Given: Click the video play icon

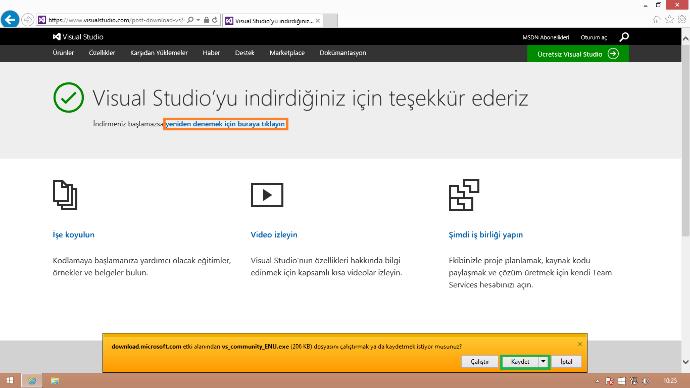Looking at the screenshot, I should pos(267,195).
